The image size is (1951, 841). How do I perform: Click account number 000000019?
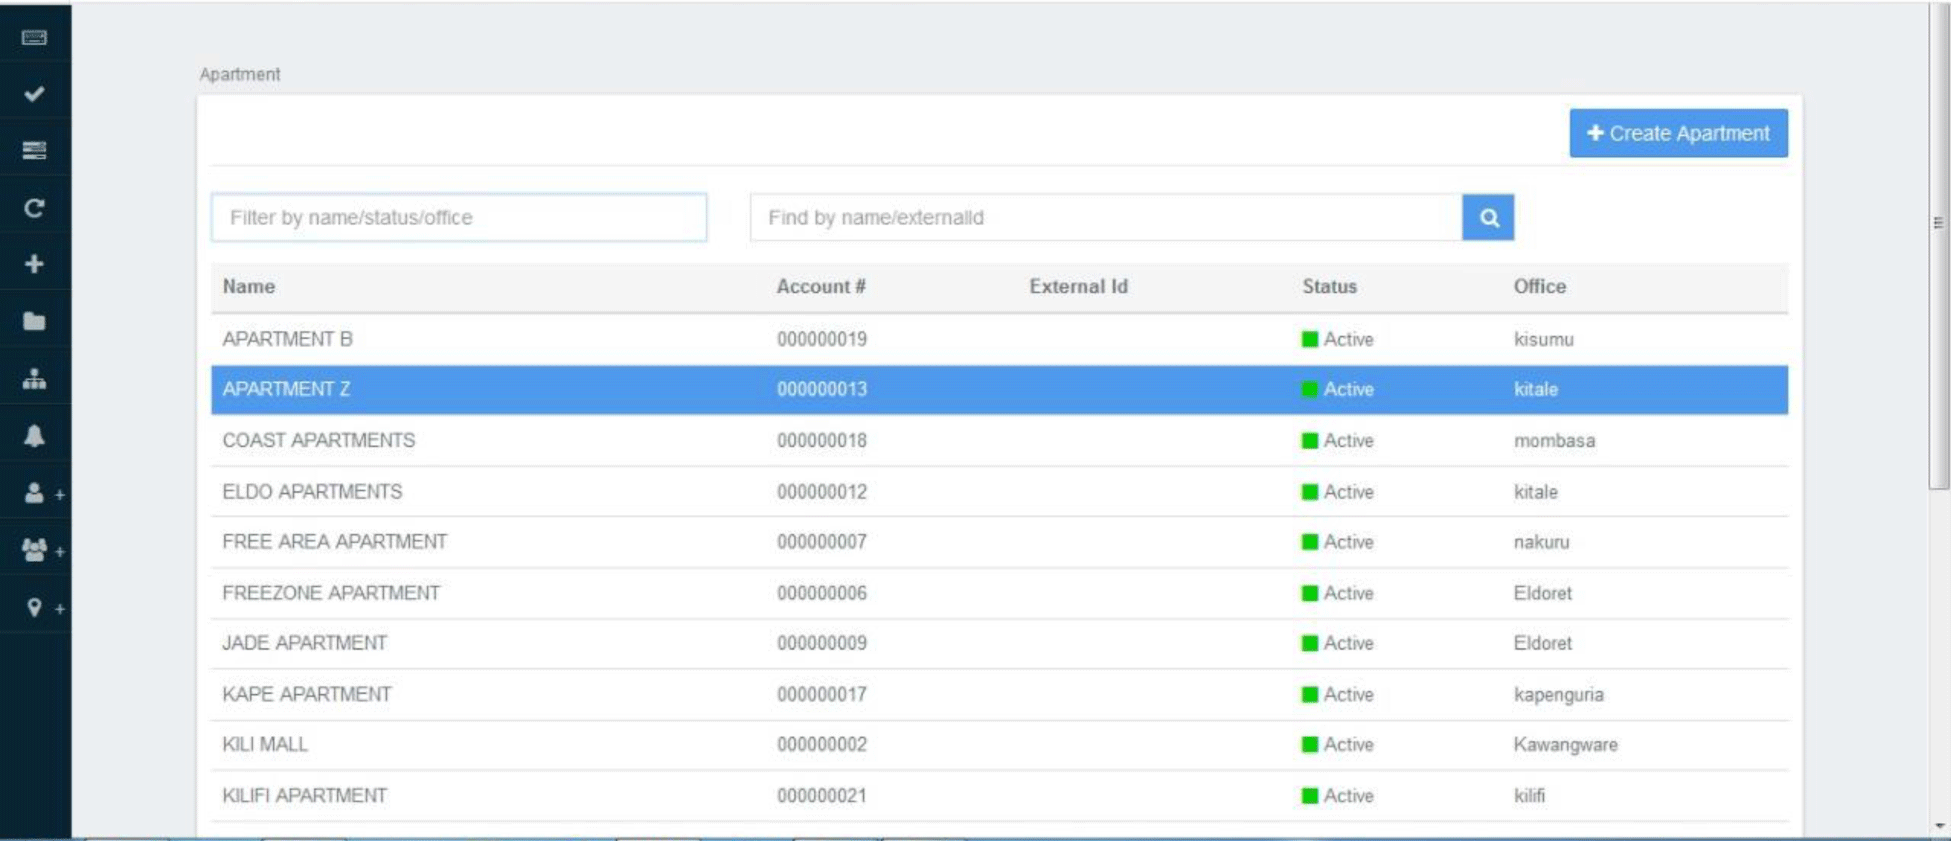pos(821,339)
